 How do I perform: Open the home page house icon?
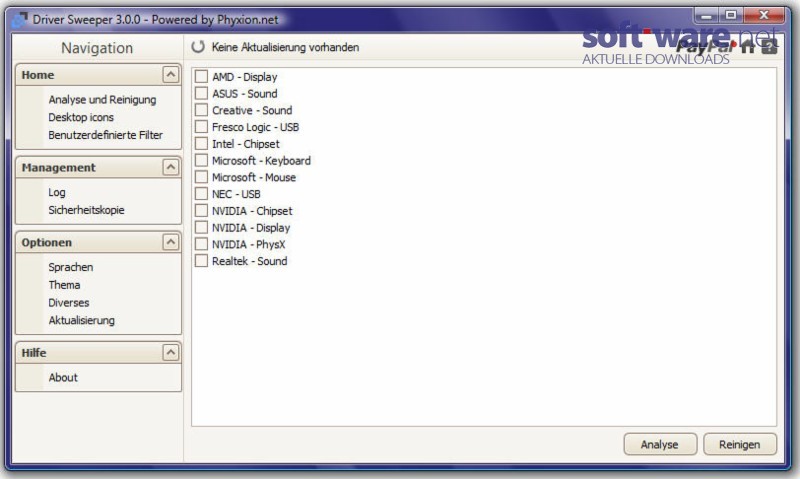(x=748, y=47)
